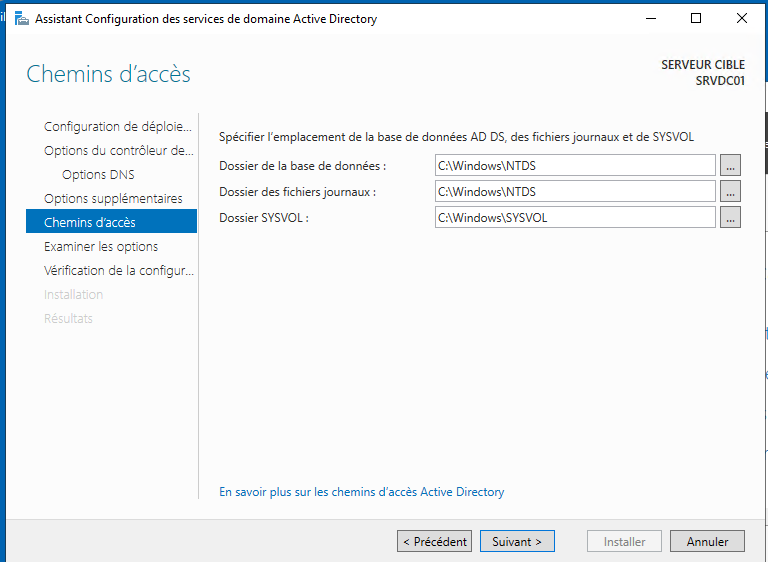768x562 pixels.
Task: Browse for the log files folder
Action: coord(730,191)
